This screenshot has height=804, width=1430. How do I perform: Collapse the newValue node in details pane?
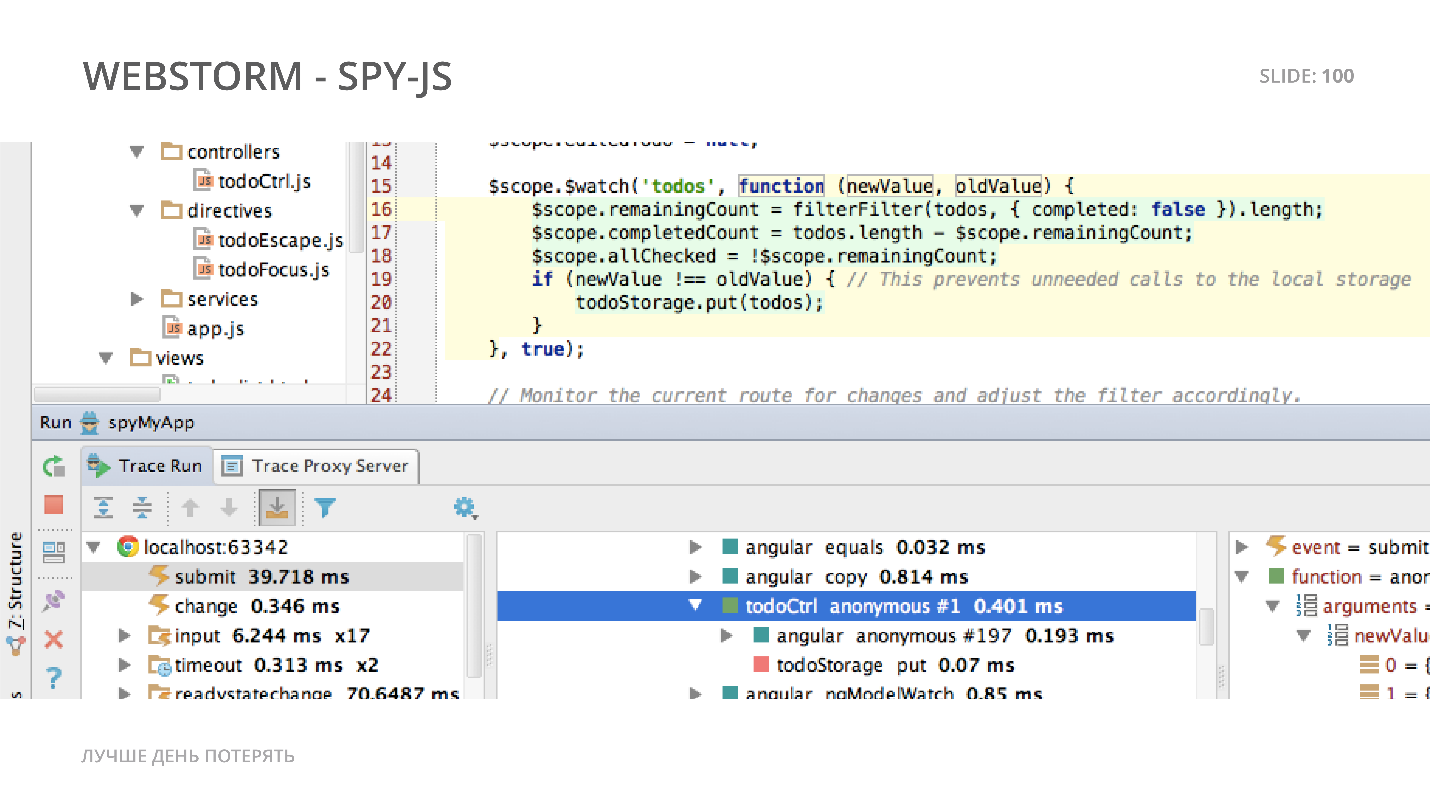1304,636
